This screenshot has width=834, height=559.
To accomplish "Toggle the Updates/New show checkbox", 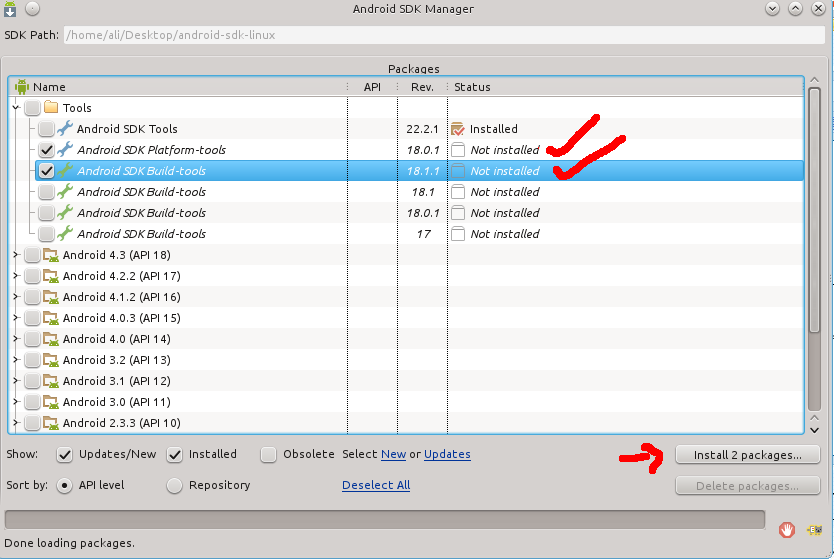I will click(64, 455).
